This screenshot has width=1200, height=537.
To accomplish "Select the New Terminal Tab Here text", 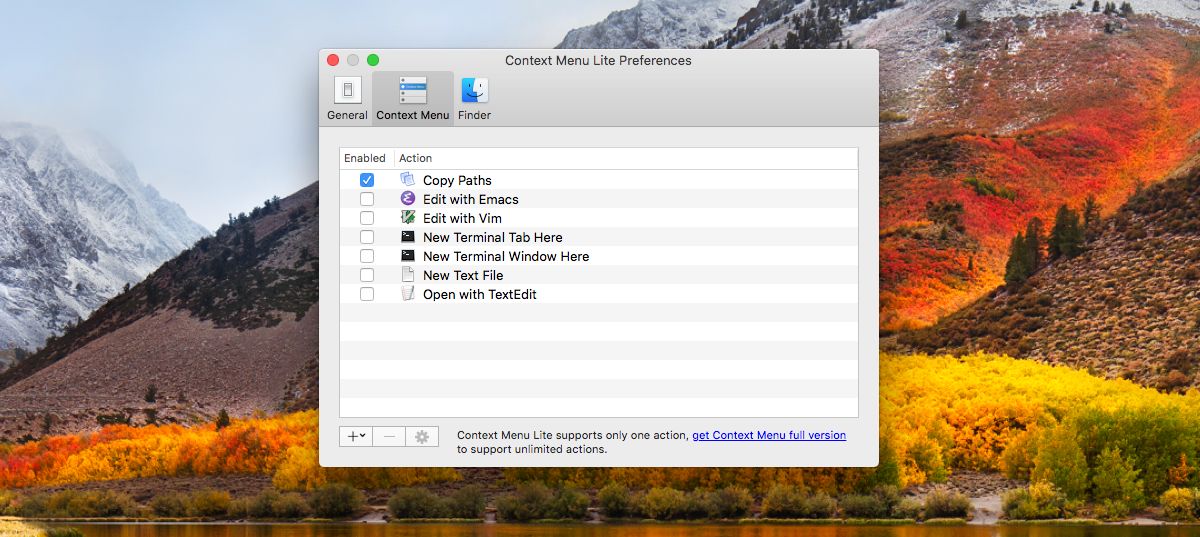I will [493, 238].
